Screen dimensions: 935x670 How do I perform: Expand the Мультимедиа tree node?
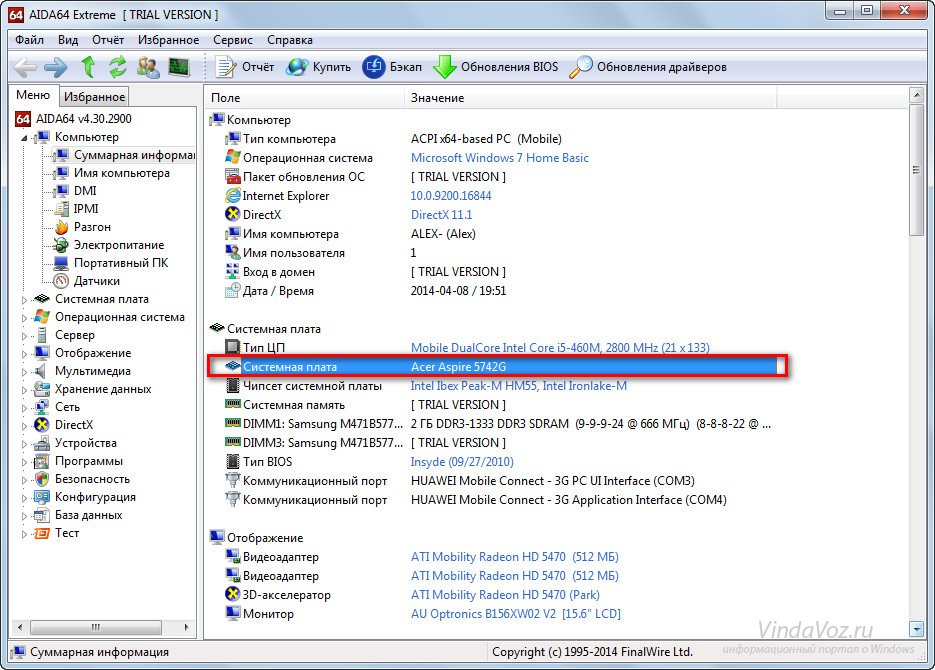(x=25, y=371)
